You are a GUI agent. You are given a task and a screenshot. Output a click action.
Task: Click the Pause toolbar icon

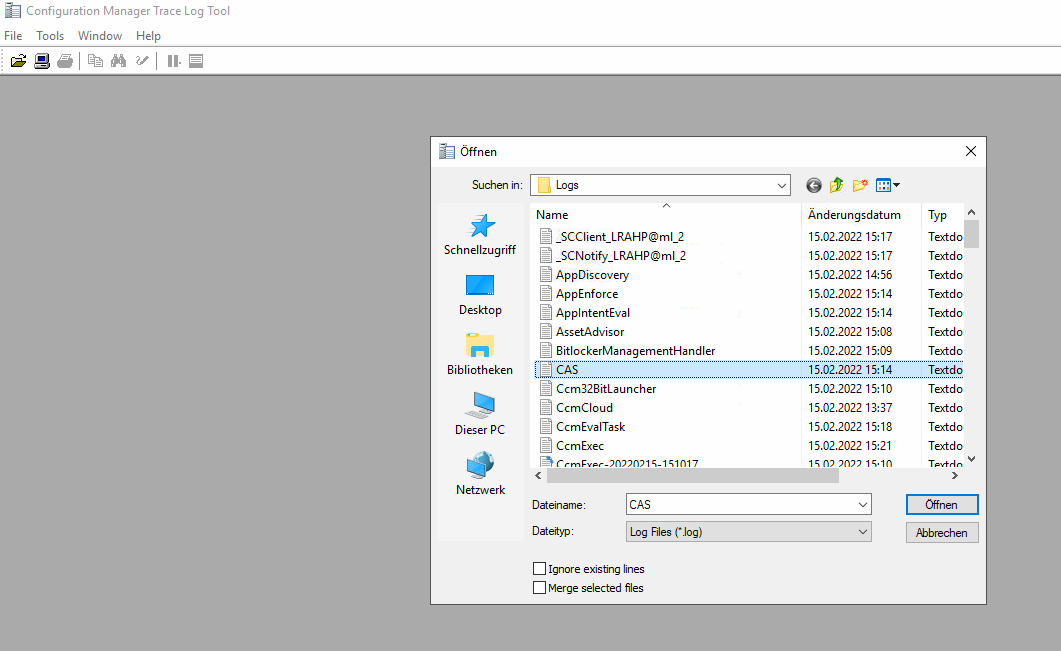174,61
